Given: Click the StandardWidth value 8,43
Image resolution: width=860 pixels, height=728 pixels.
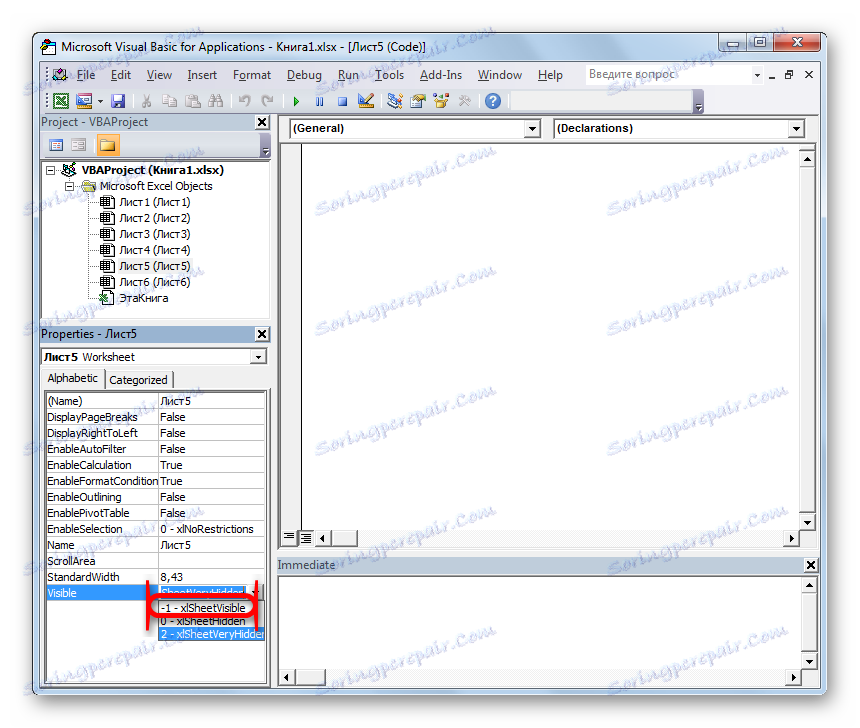Looking at the screenshot, I should [x=212, y=577].
